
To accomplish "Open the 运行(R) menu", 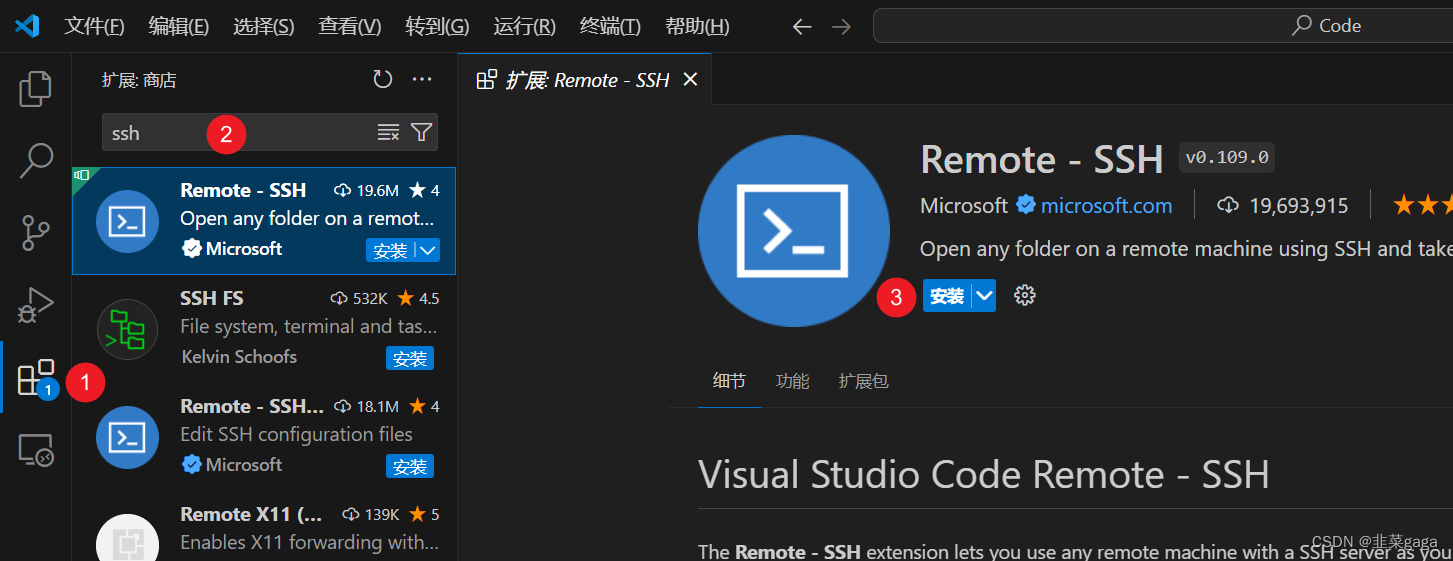I will pos(525,27).
